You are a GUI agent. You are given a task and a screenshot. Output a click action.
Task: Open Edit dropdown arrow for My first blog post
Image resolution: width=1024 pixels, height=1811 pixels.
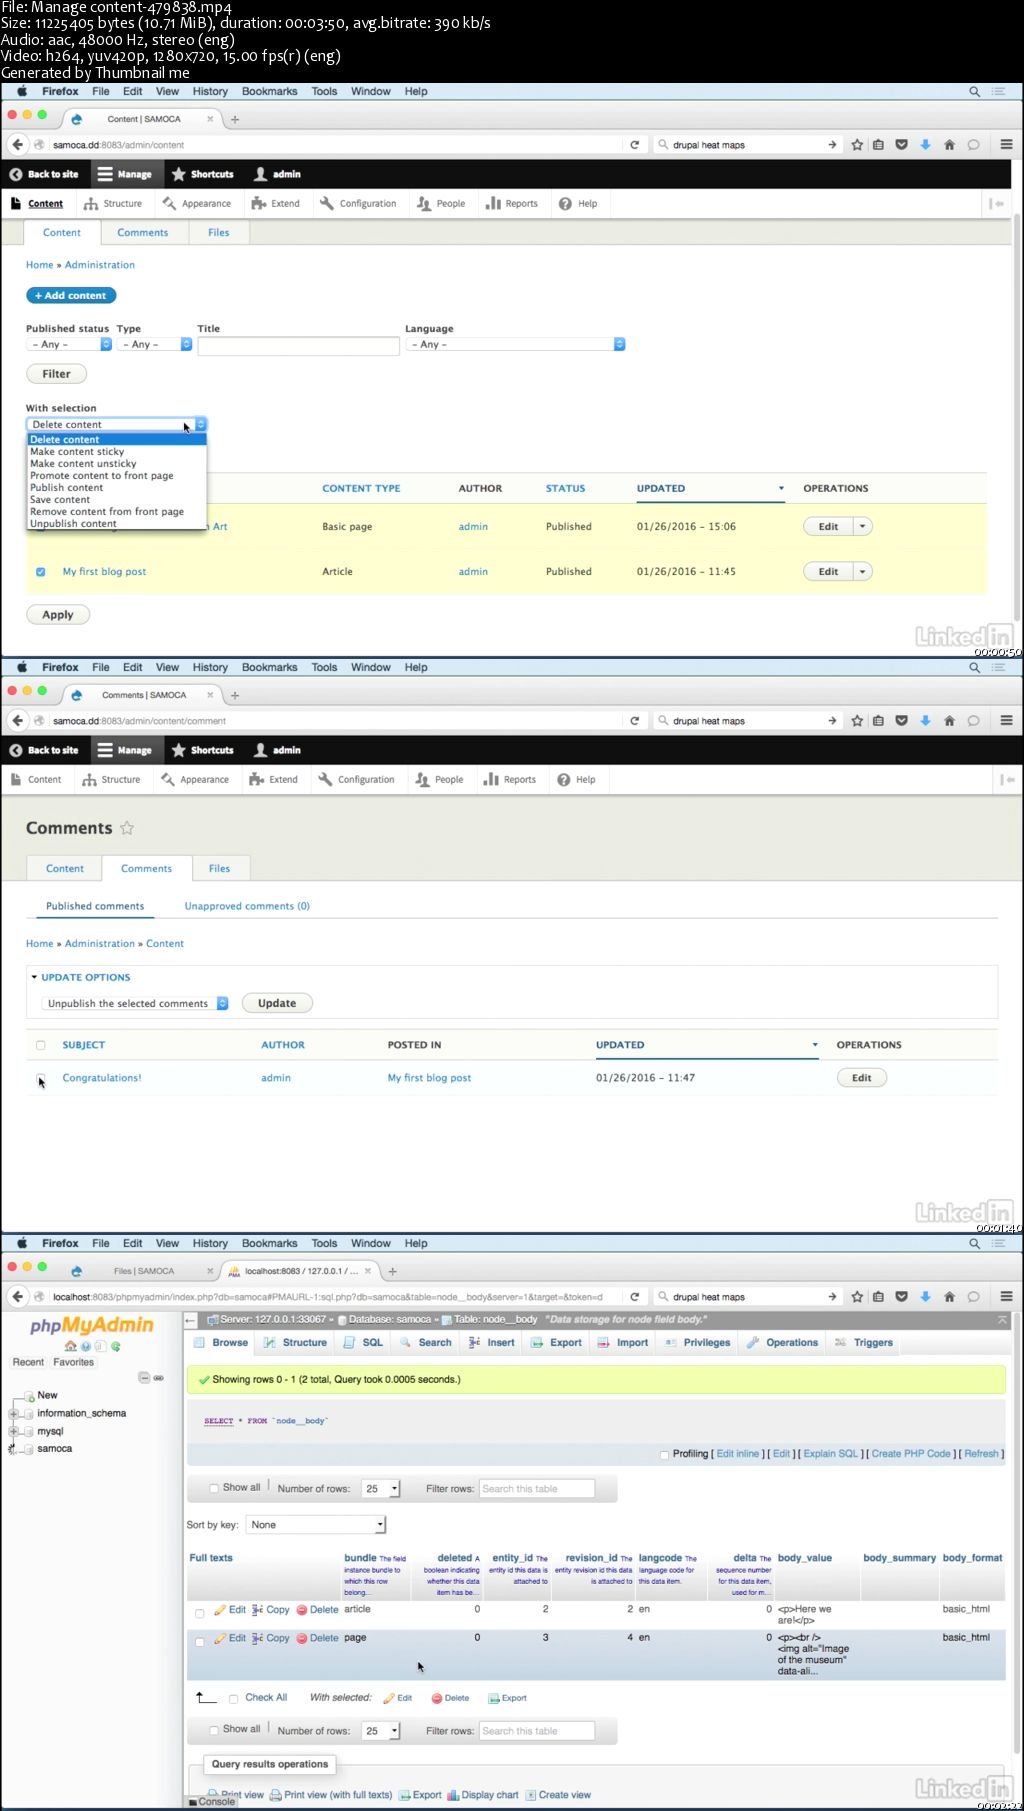pyautogui.click(x=863, y=572)
